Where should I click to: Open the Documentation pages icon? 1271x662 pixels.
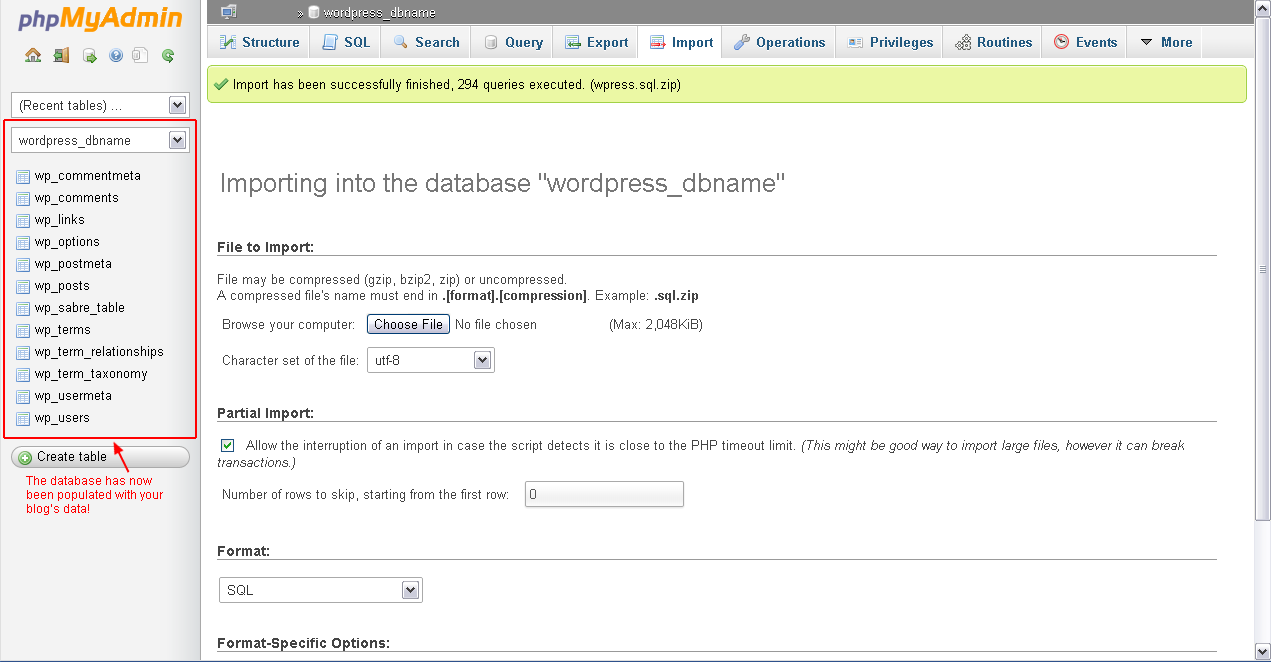(x=141, y=56)
